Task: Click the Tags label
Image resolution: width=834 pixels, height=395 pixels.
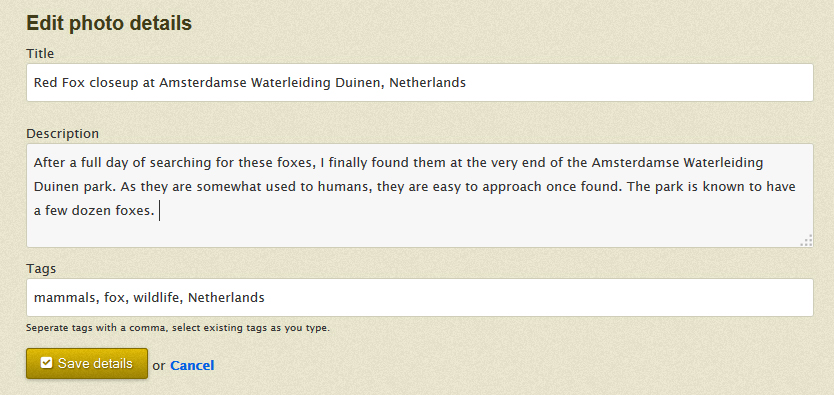Action: (41, 268)
